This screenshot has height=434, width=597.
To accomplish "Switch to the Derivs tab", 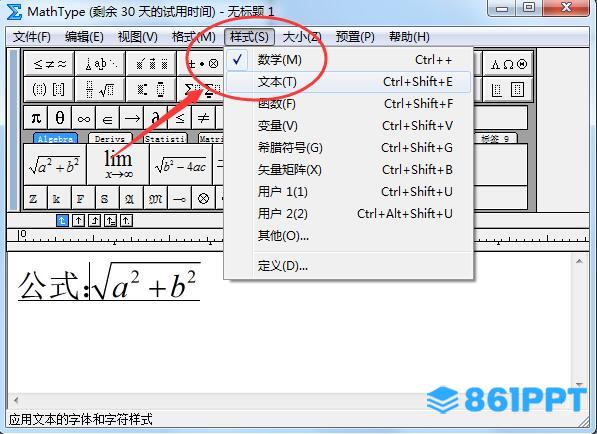I will [x=110, y=138].
